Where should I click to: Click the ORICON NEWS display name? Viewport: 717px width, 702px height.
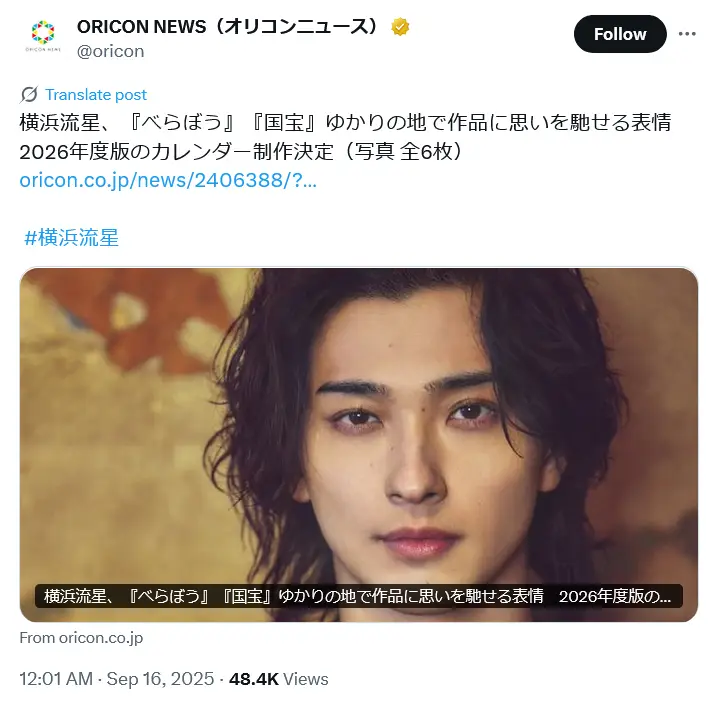227,27
